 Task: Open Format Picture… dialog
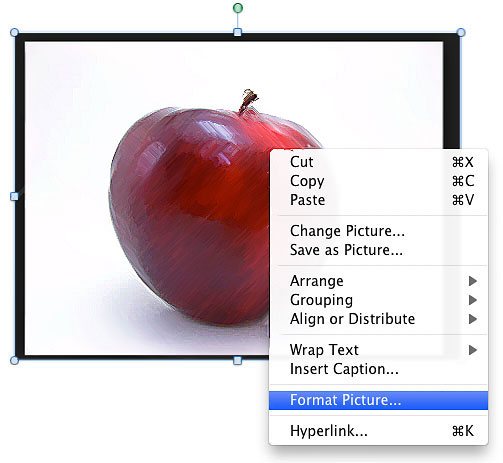(378, 400)
